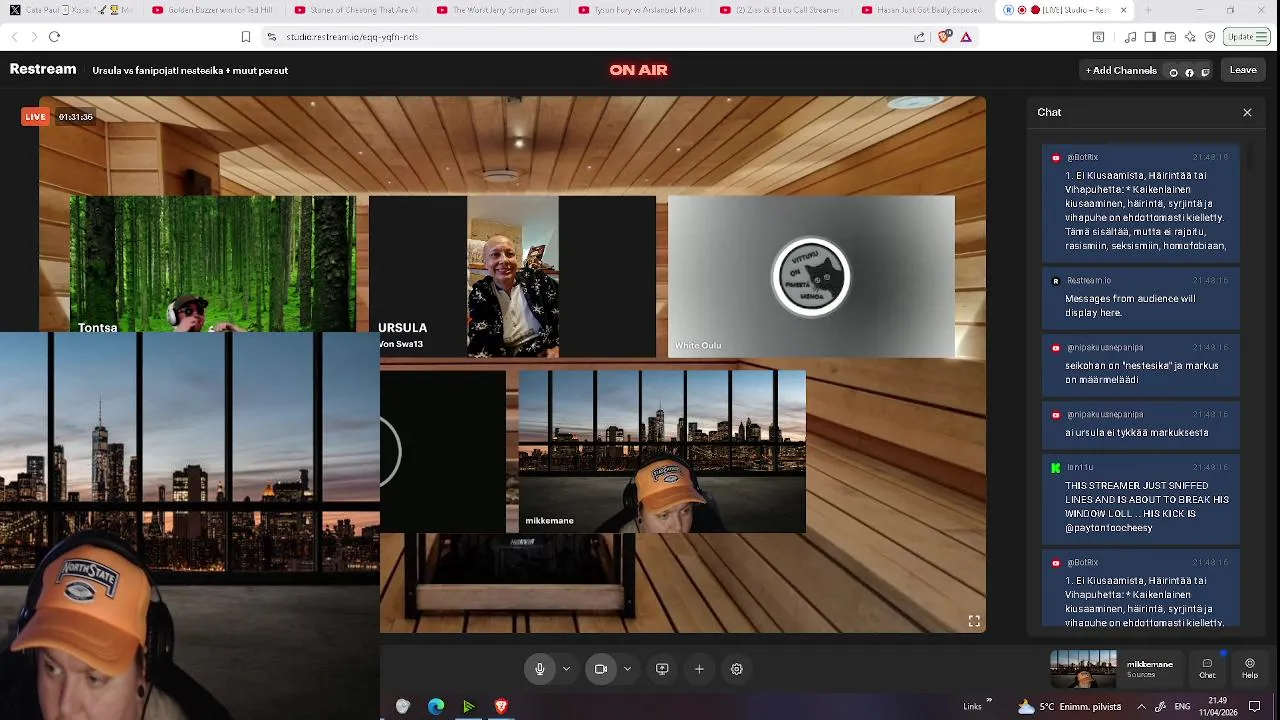This screenshot has height=720, width=1280.
Task: Click the LIVE badge on preview
Action: [35, 117]
